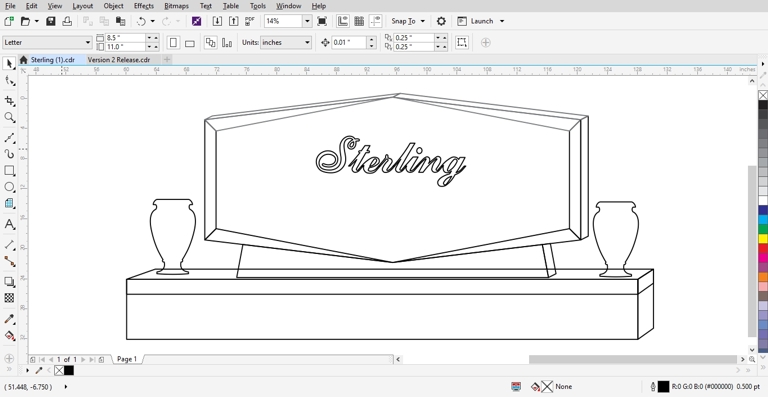768x397 pixels.
Task: Select the Interactive Fill tool
Action: click(9, 336)
